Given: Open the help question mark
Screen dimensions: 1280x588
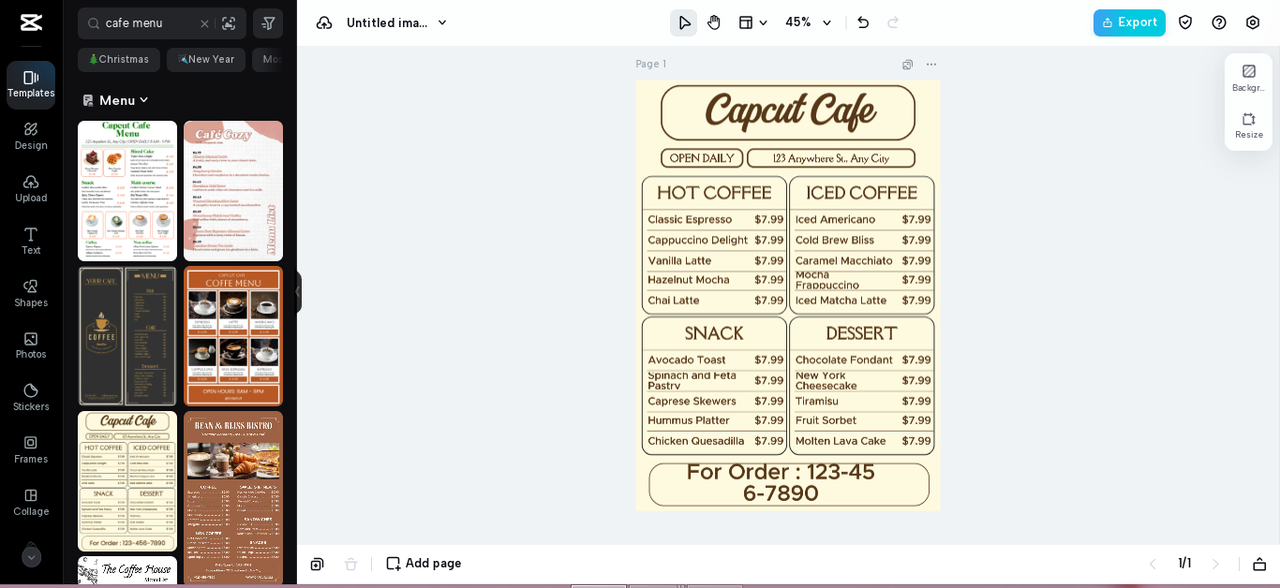Looking at the screenshot, I should tap(1218, 23).
